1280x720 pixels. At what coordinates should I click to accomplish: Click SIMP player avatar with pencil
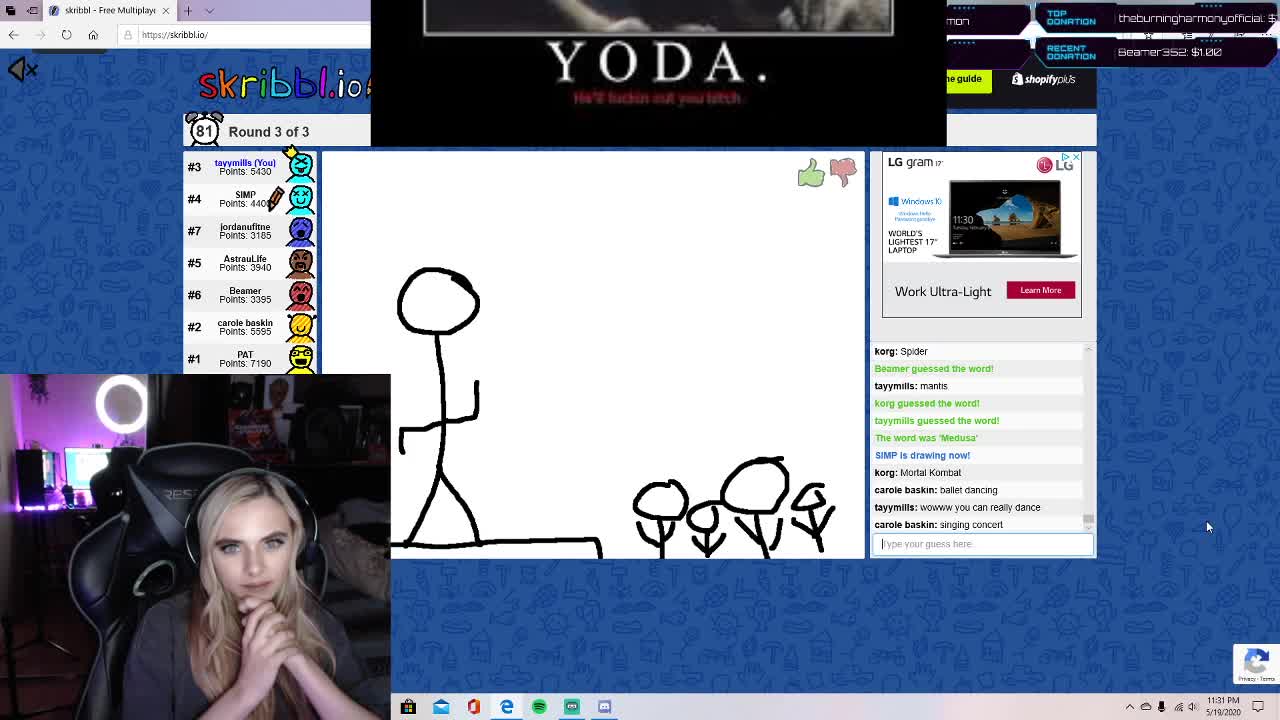[x=300, y=199]
